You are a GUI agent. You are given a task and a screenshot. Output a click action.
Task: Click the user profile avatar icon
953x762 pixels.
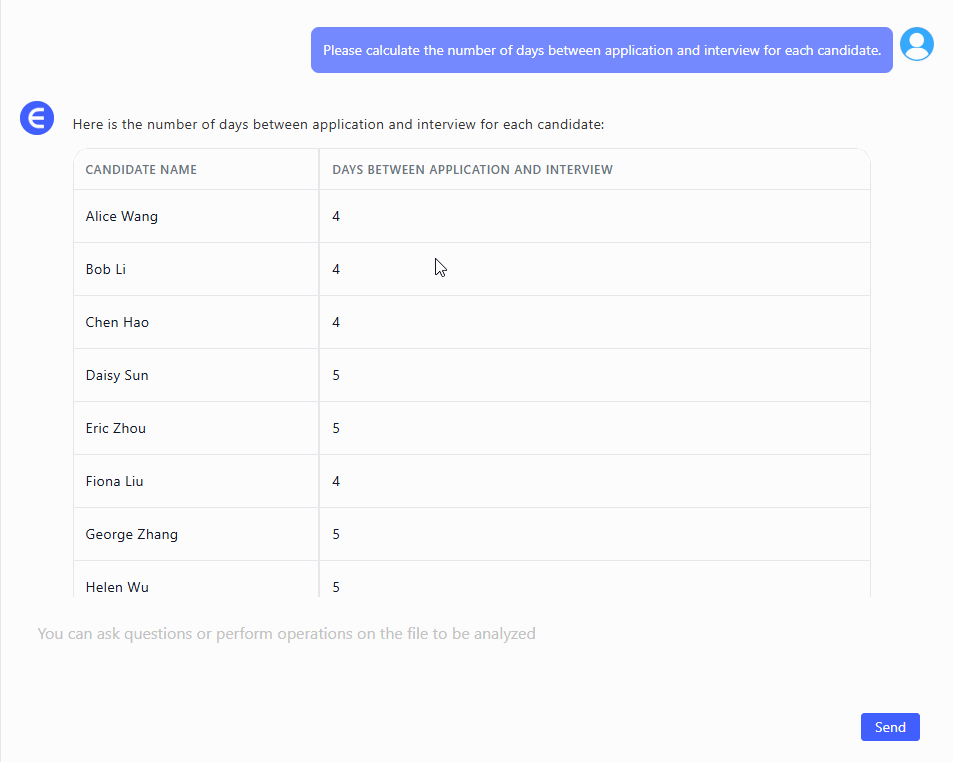[x=916, y=44]
